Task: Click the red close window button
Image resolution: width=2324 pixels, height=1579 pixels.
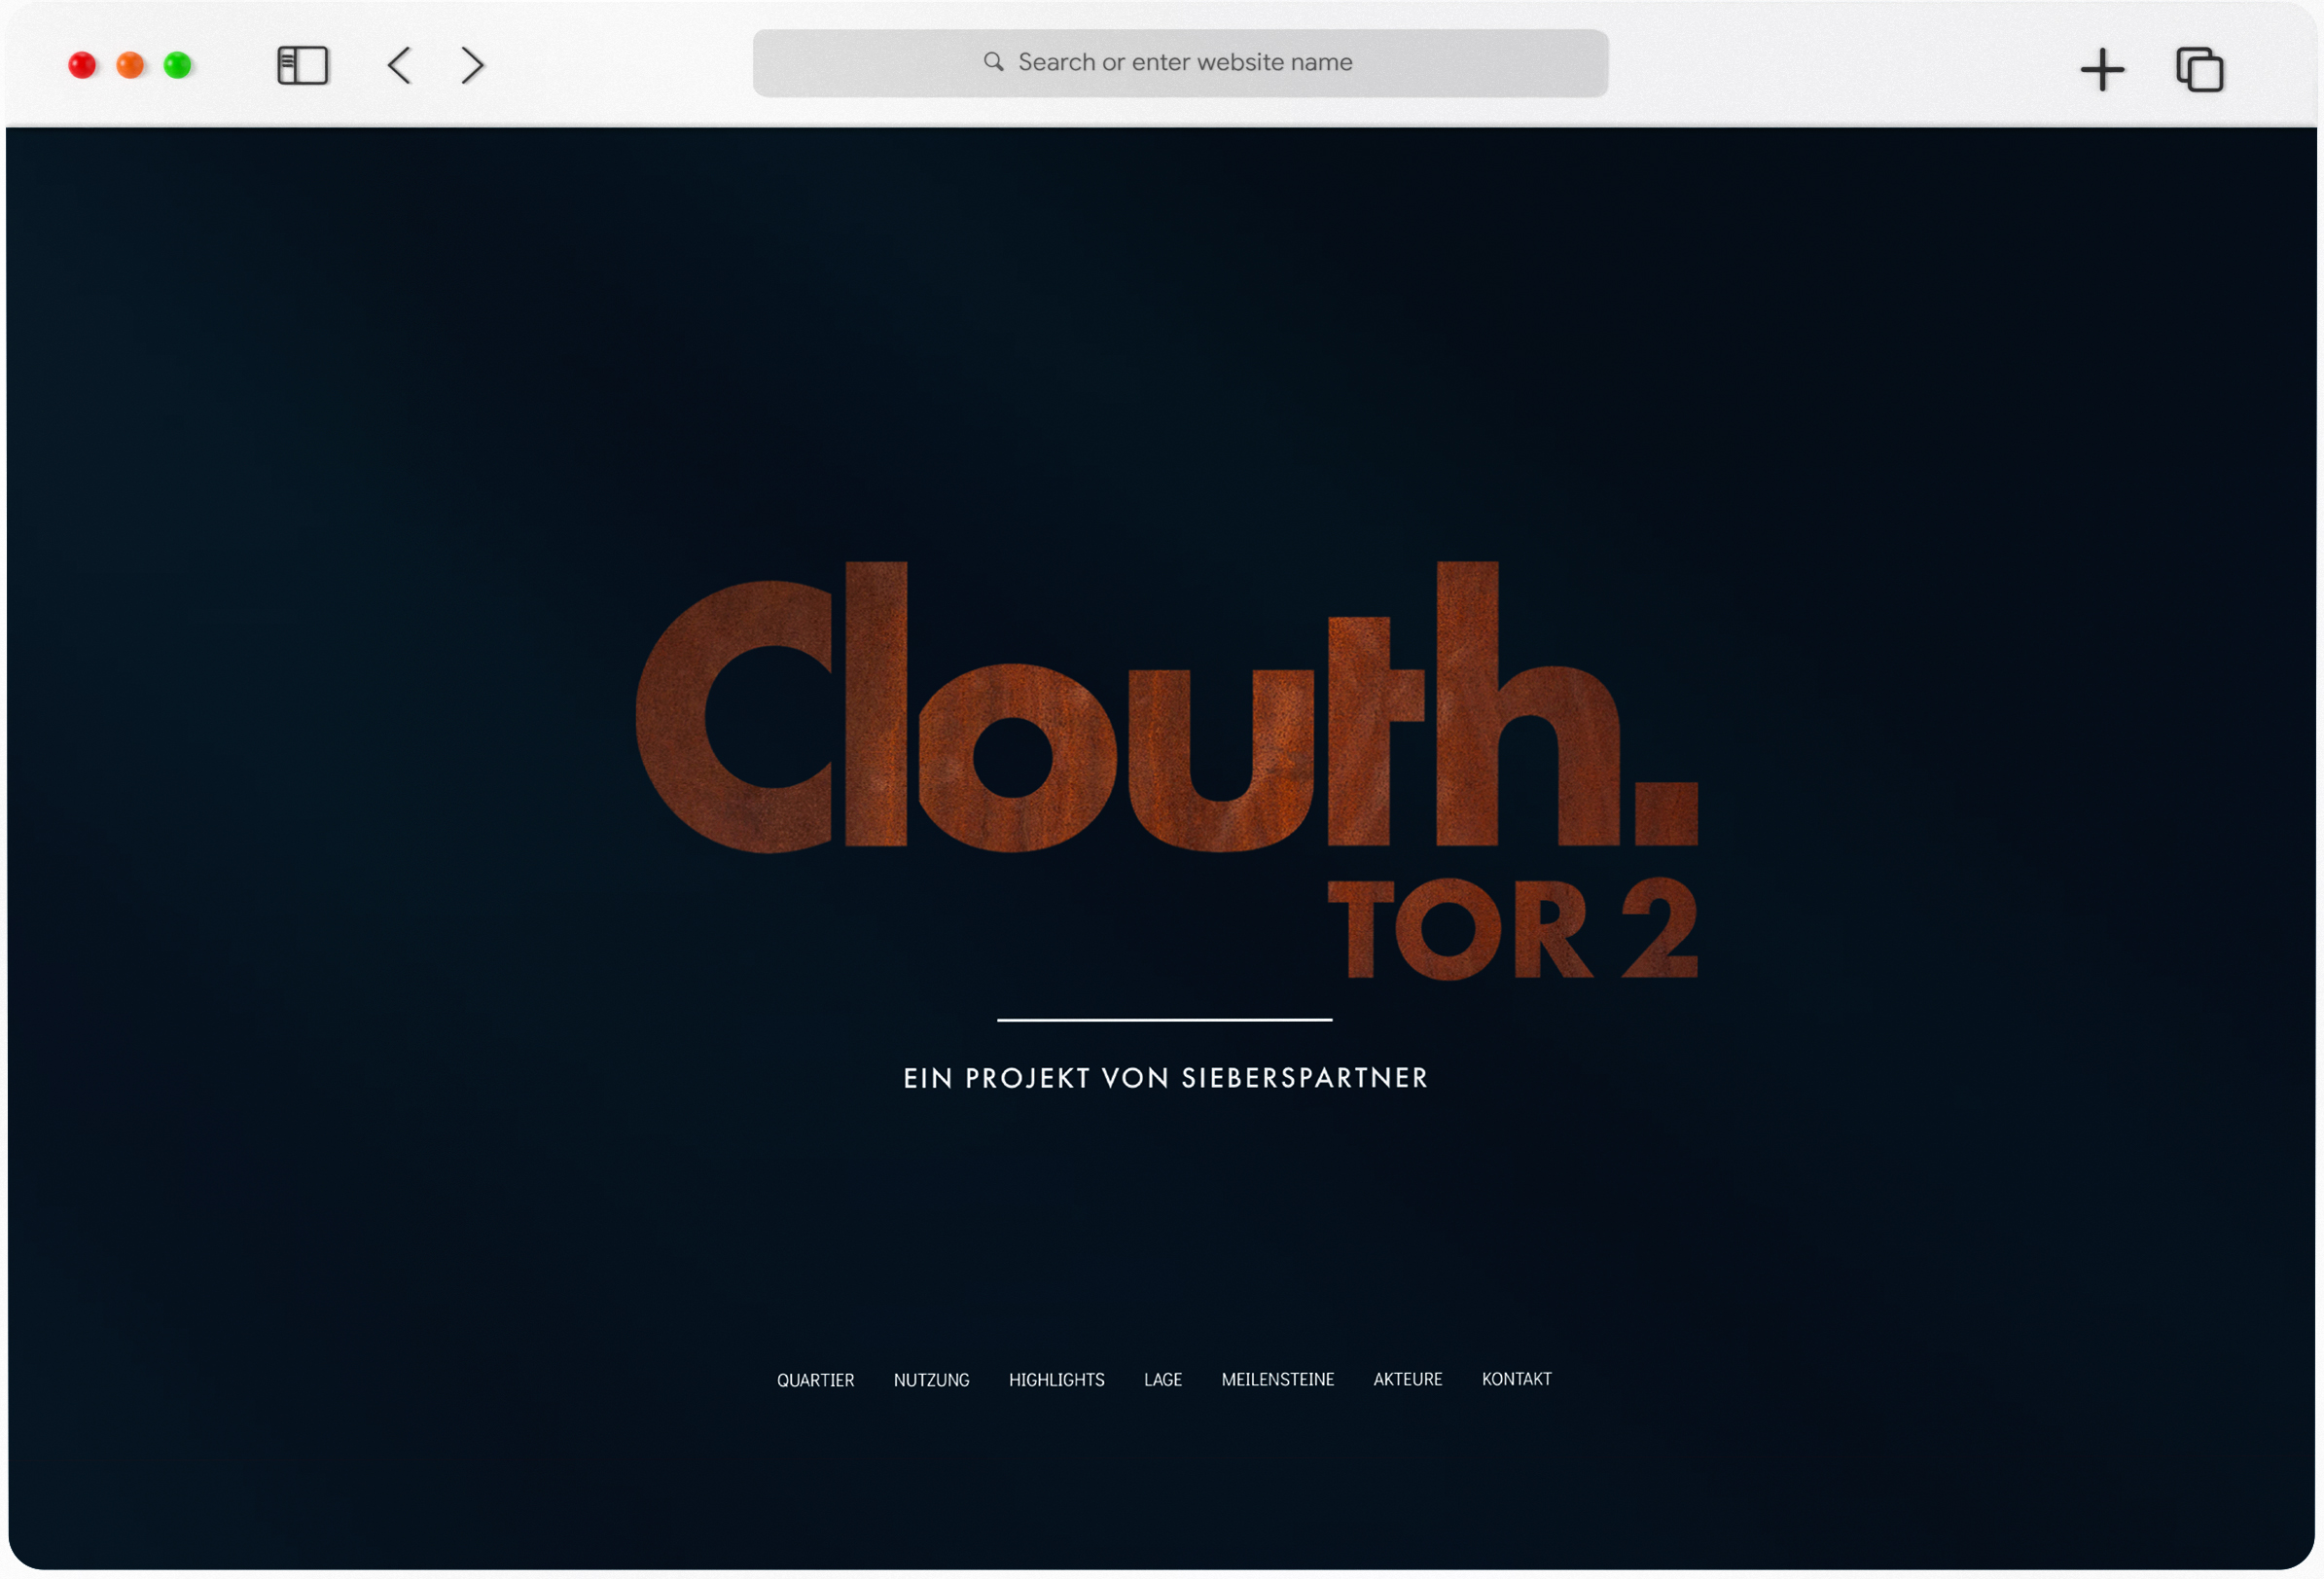Action: coord(82,66)
